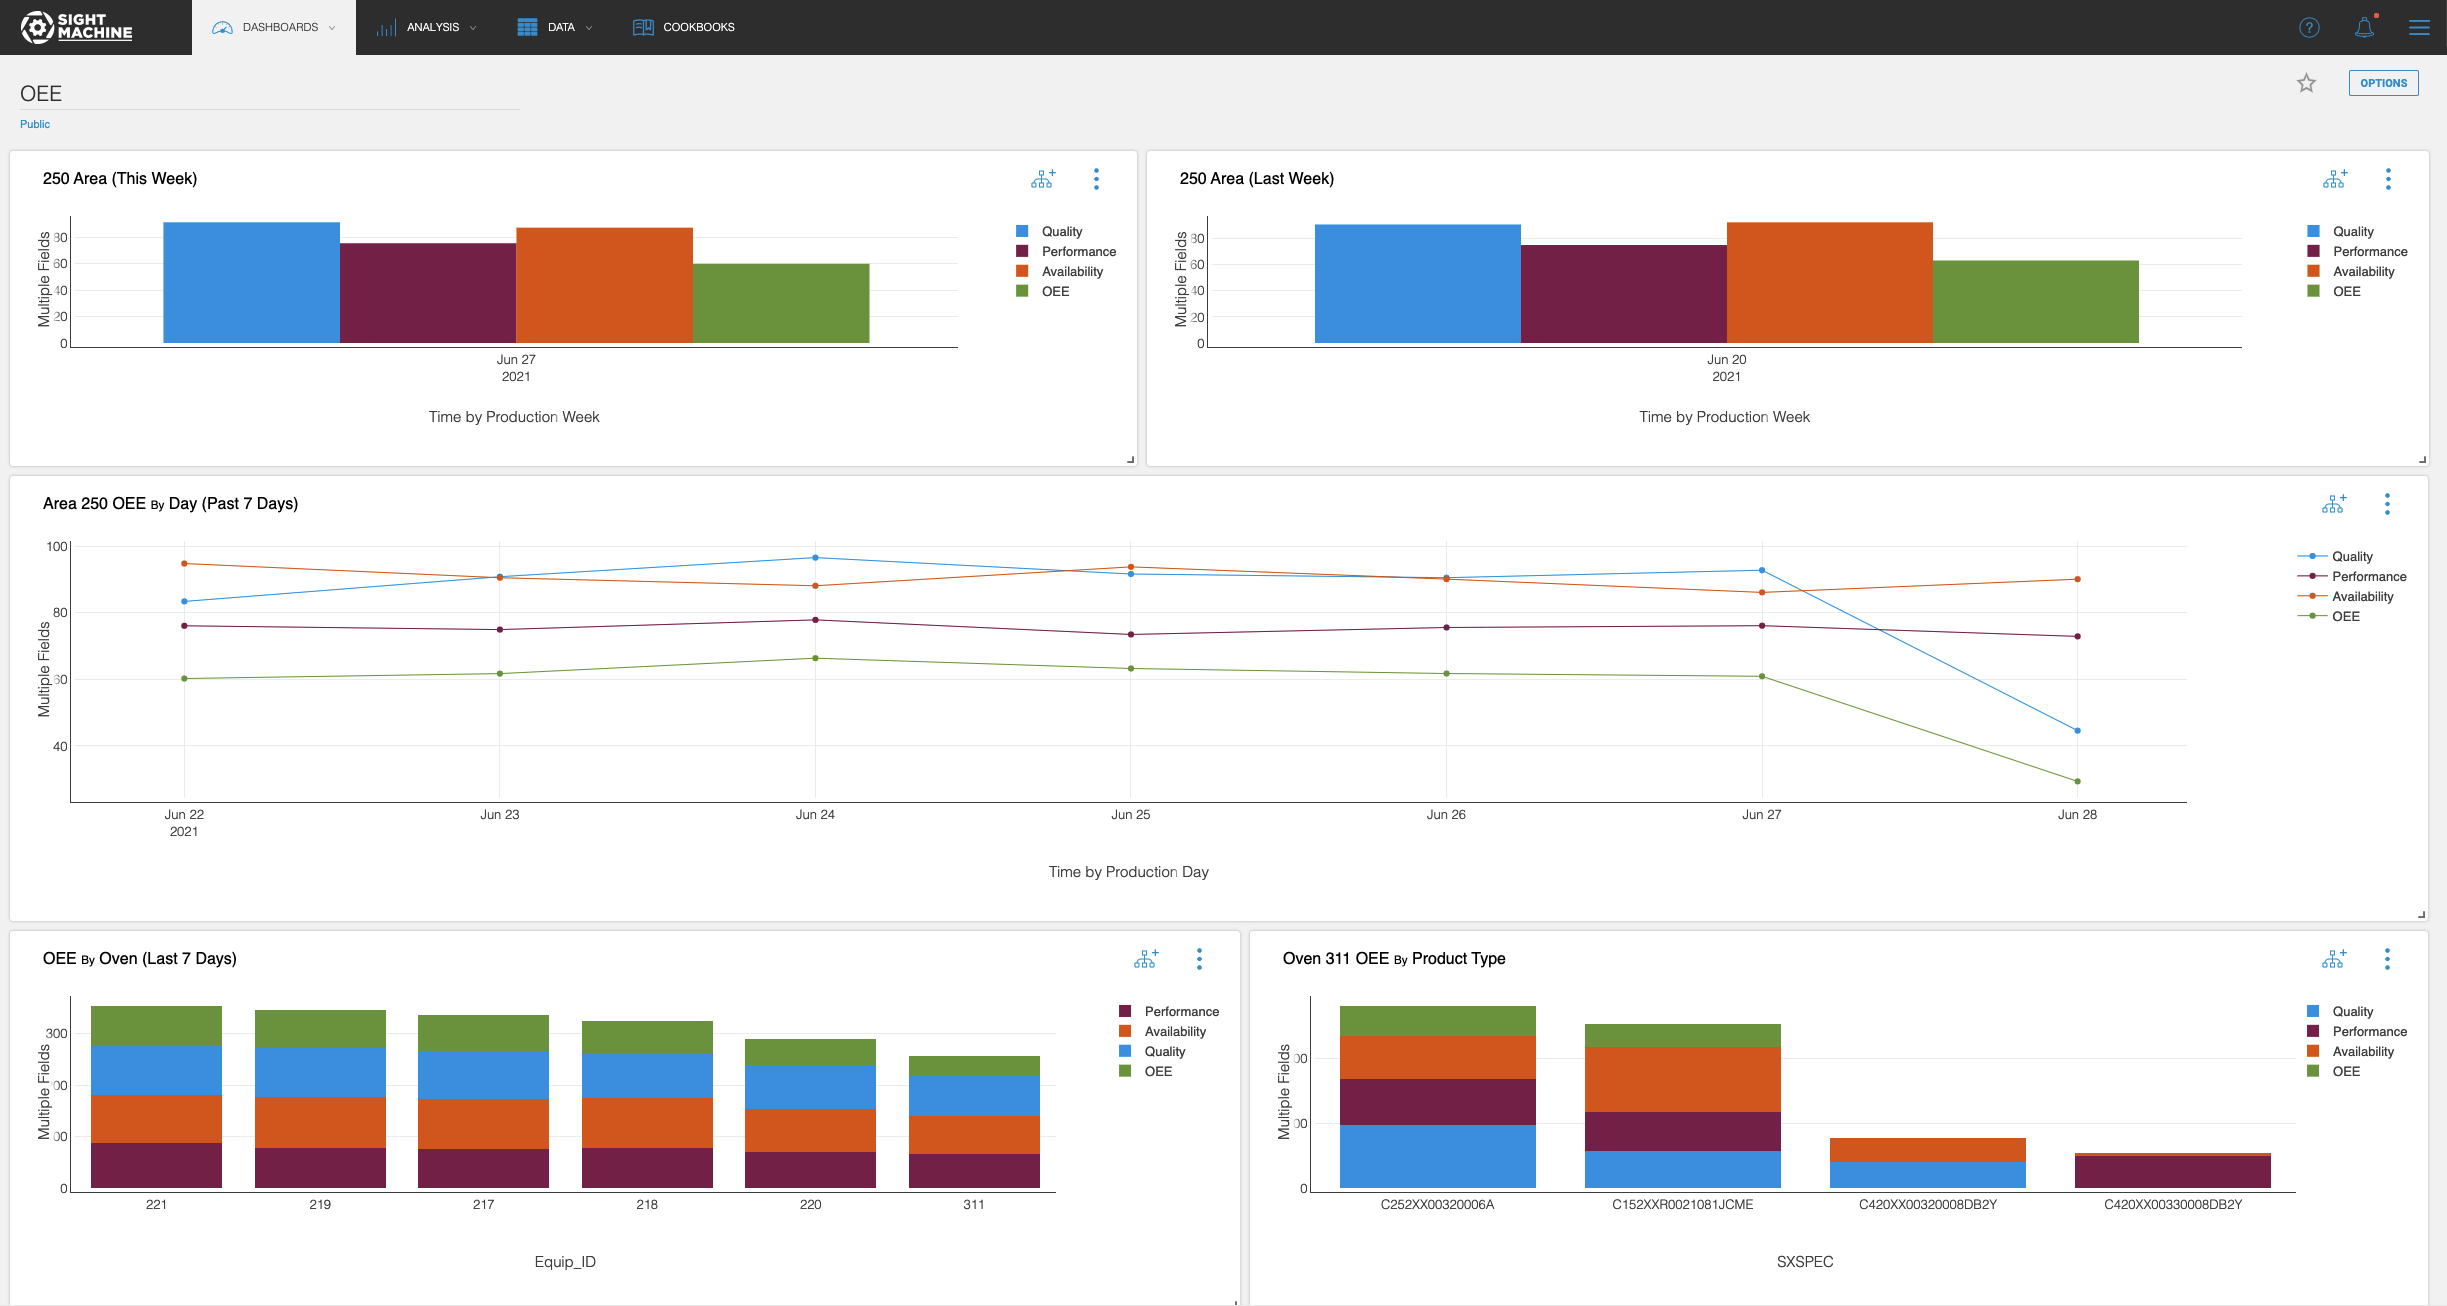This screenshot has height=1306, width=2447.
Task: Grab resize handle of This Week panel
Action: tap(1131, 460)
